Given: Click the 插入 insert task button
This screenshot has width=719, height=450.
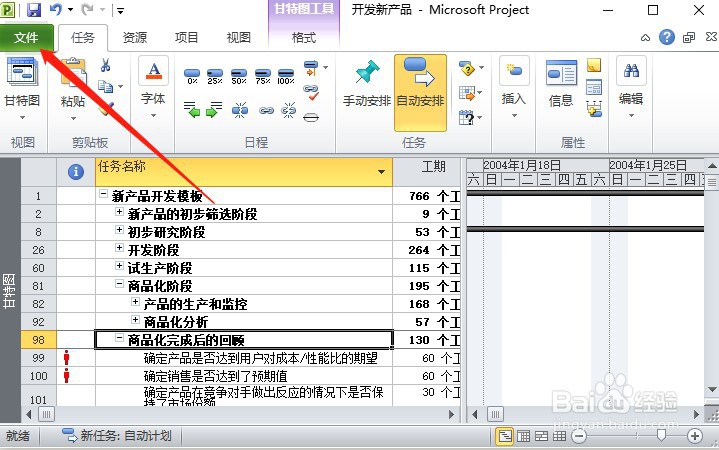Looking at the screenshot, I should point(514,87).
